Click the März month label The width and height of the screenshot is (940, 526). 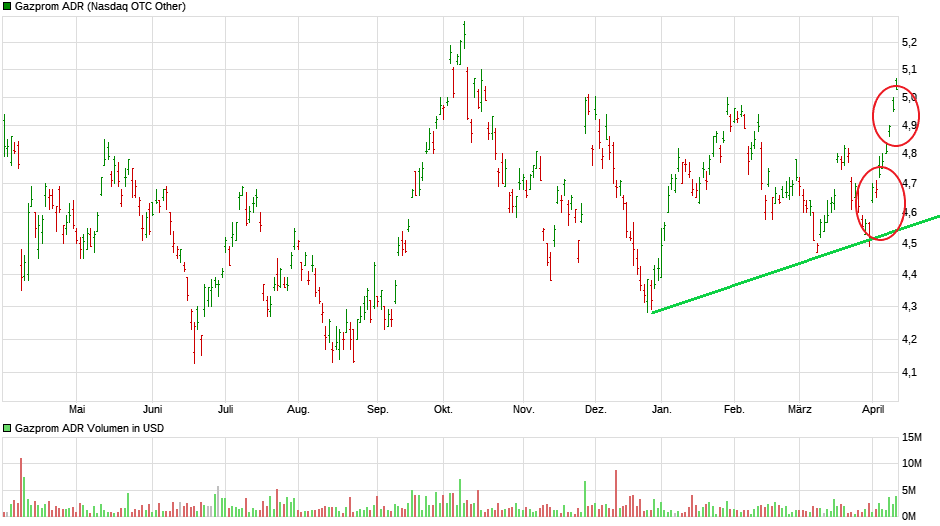click(800, 410)
